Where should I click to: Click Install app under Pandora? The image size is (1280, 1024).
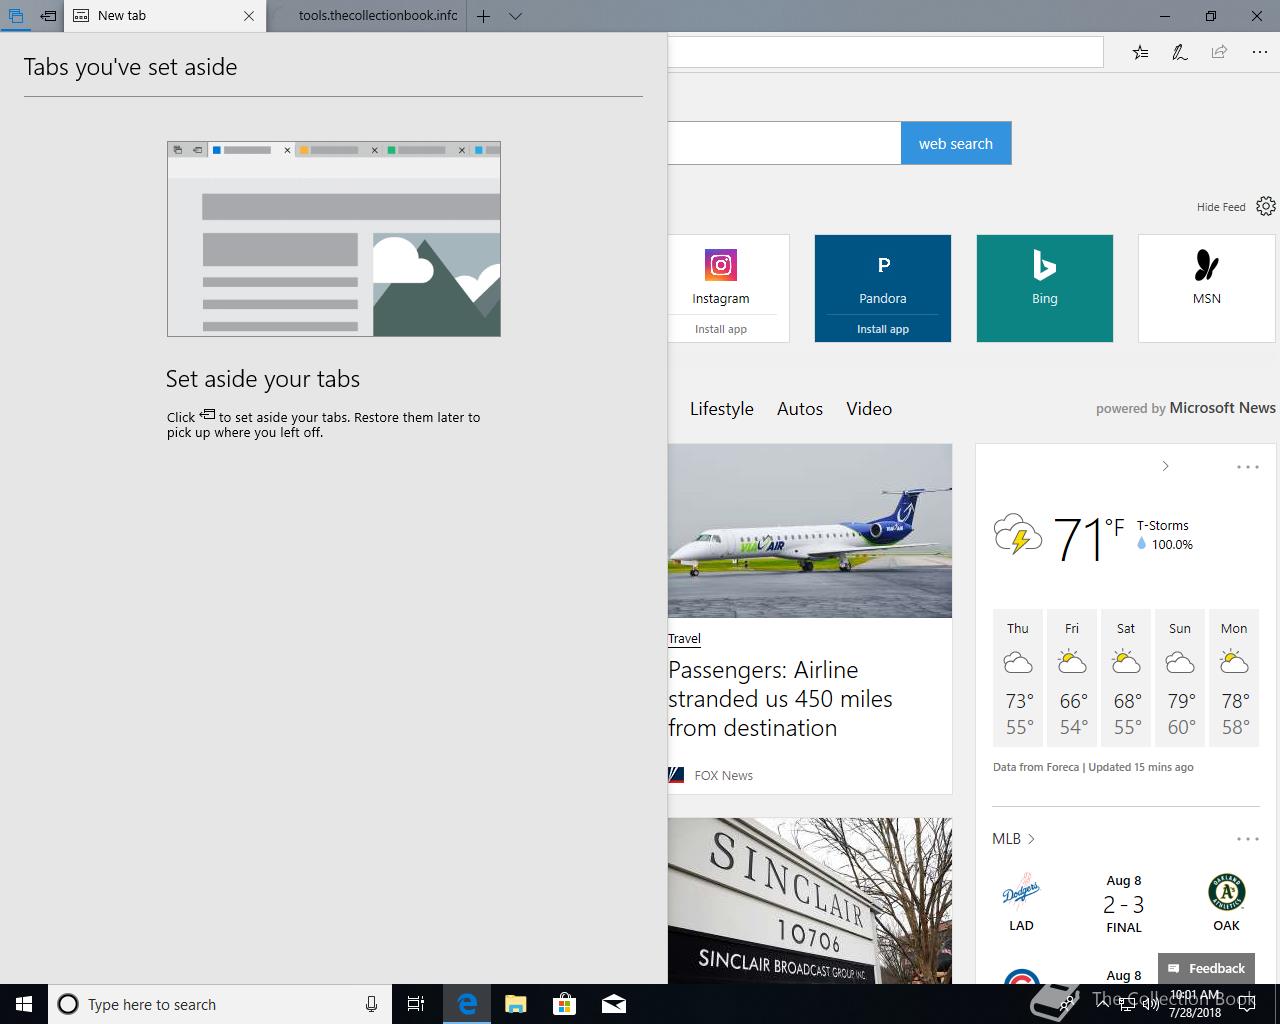883,329
